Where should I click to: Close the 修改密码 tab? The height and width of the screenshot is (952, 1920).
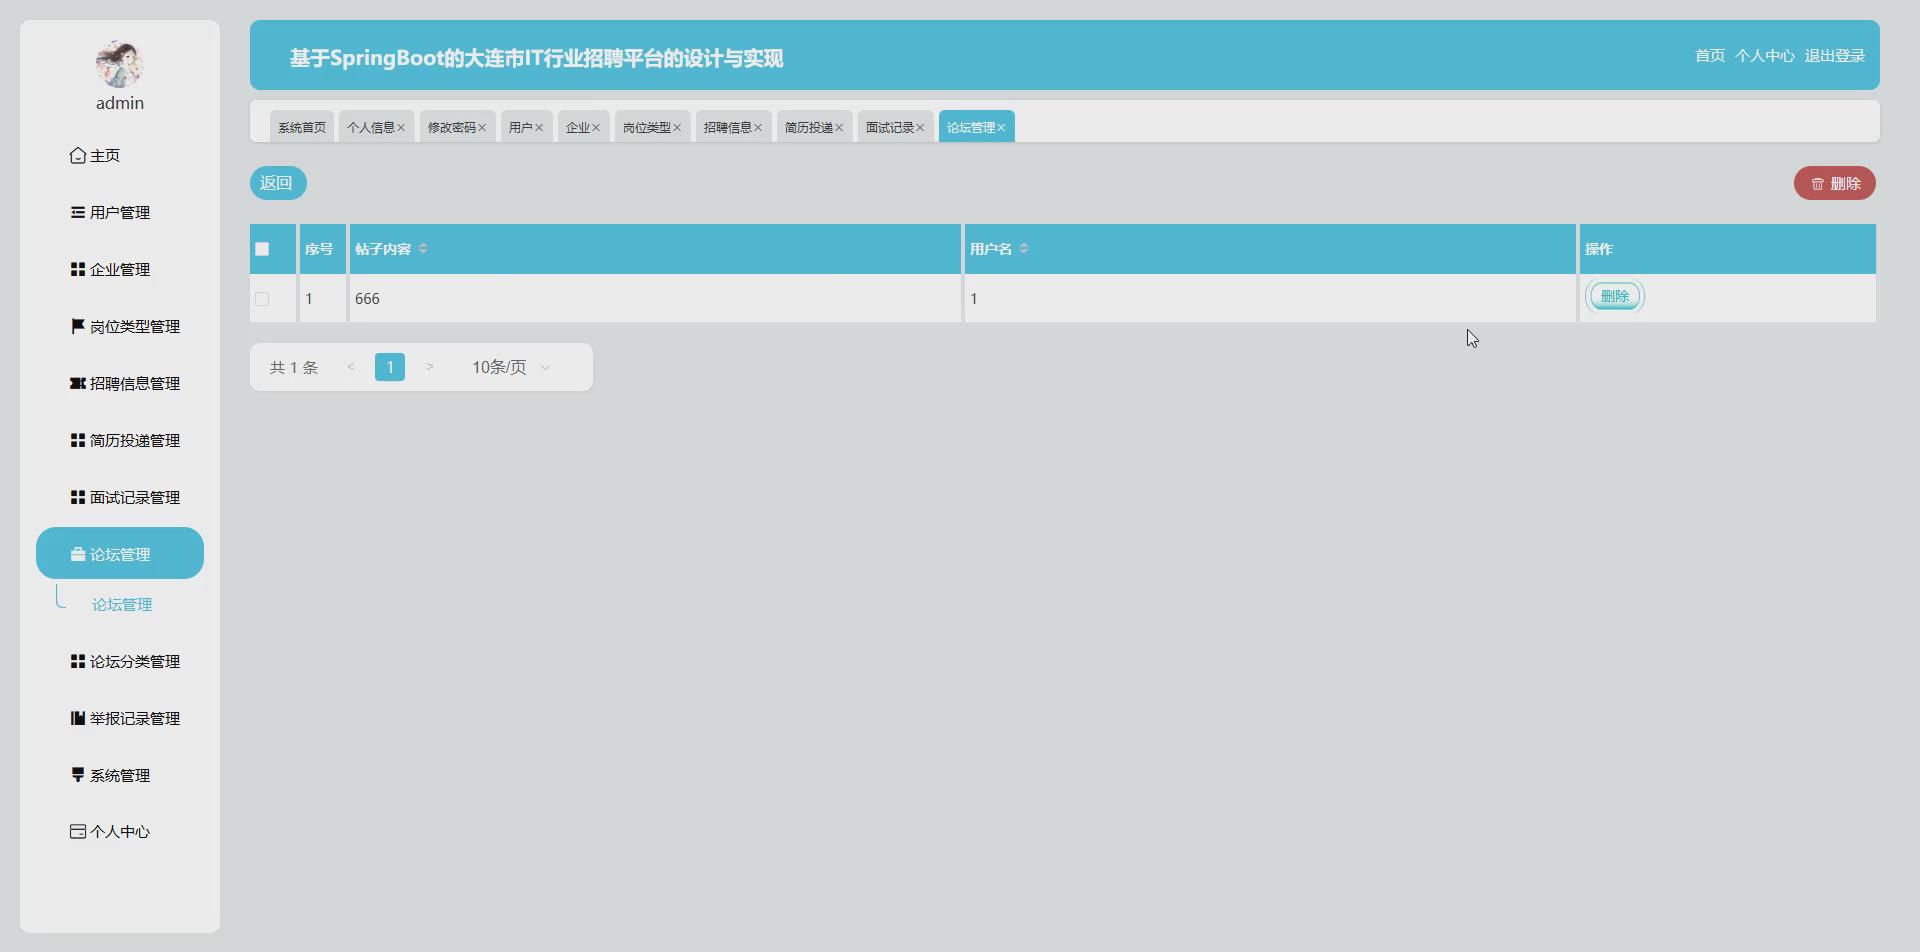[482, 128]
